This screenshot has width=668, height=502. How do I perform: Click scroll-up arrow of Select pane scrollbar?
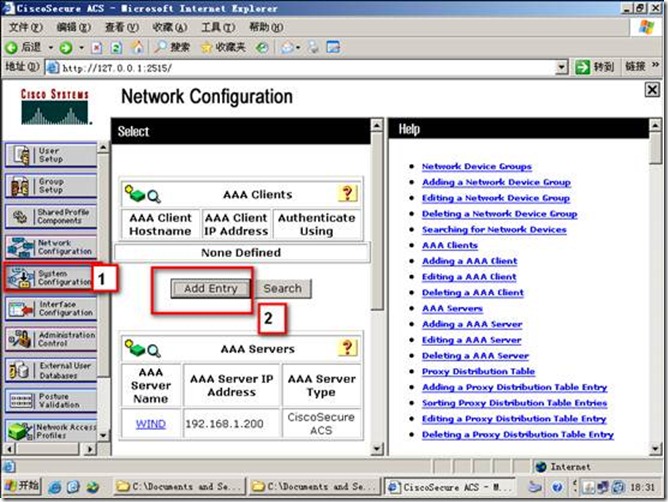point(377,125)
